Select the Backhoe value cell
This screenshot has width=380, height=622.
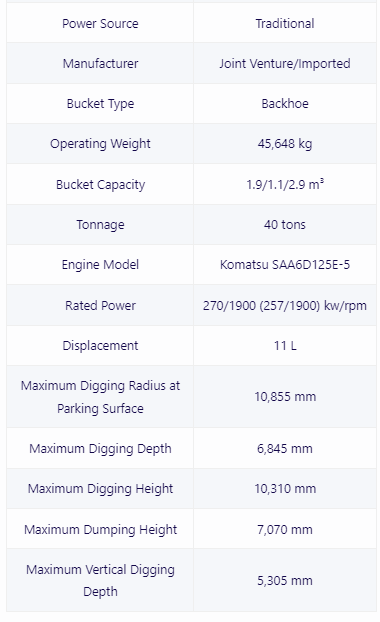point(285,104)
